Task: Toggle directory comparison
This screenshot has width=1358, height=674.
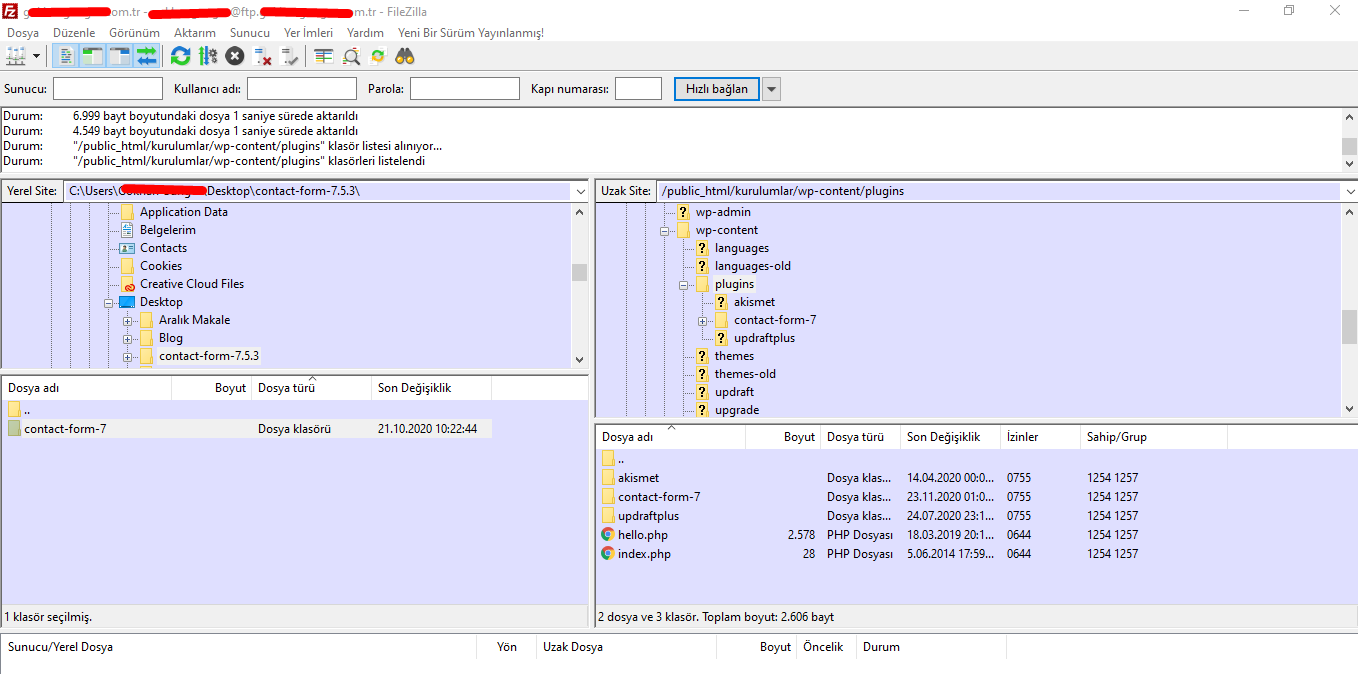Action: pyautogui.click(x=351, y=56)
